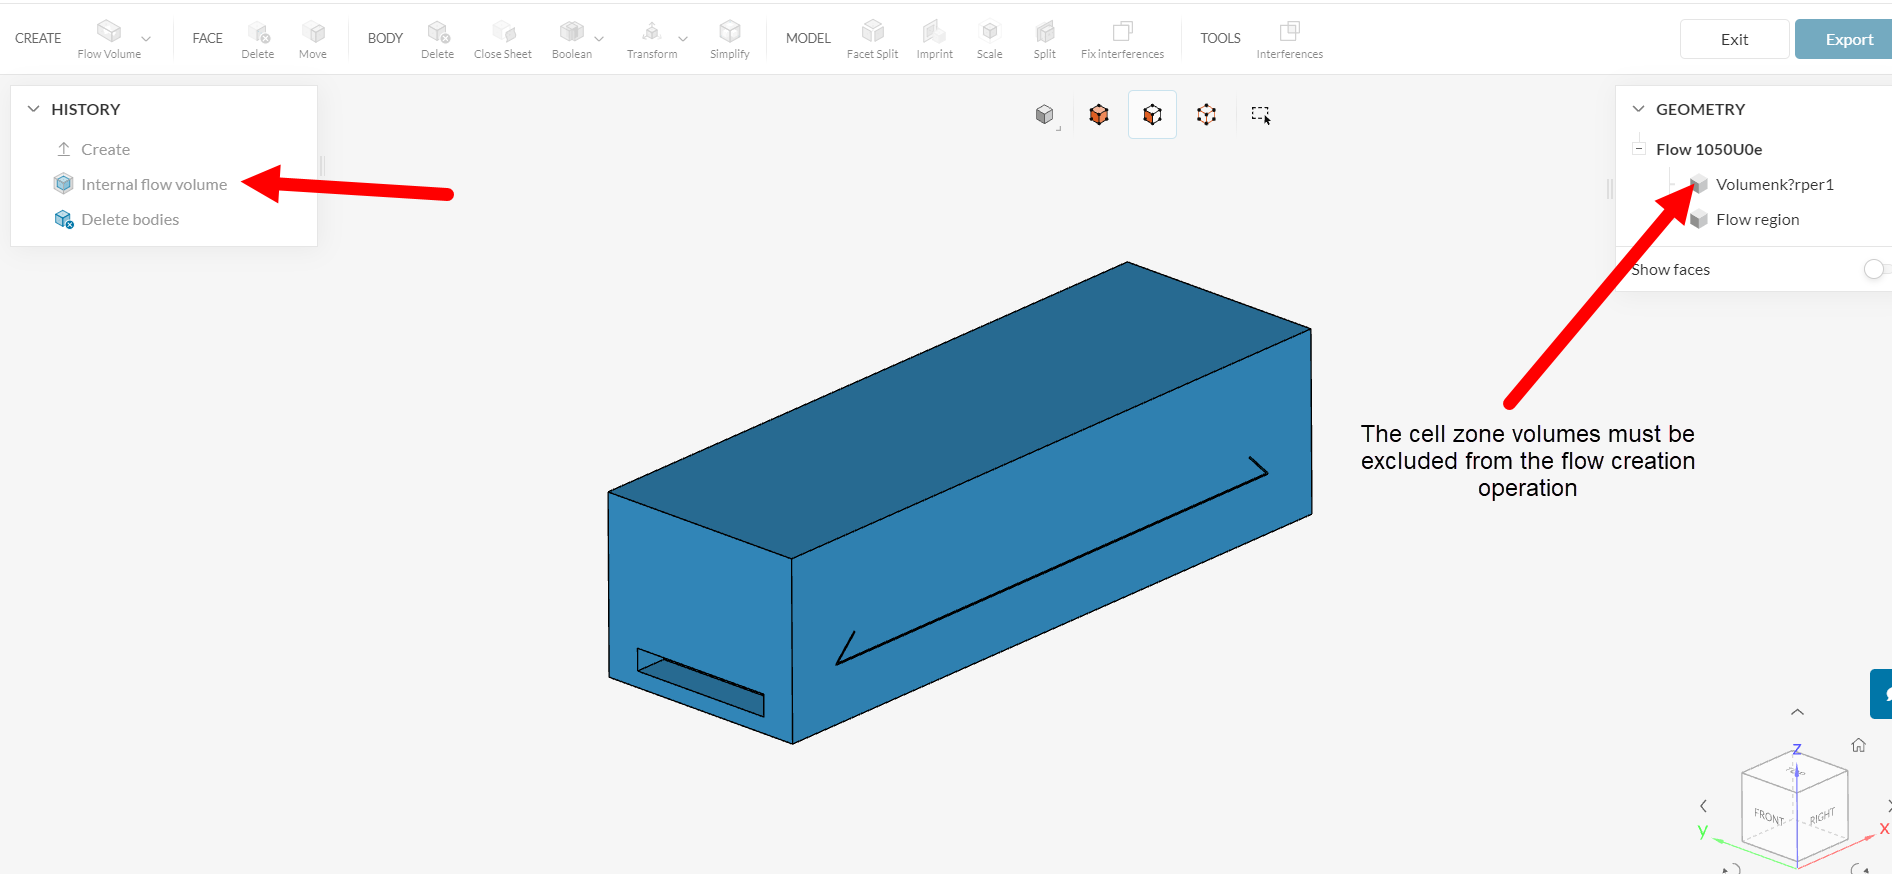The width and height of the screenshot is (1892, 874).
Task: Expand the Flow Volume dropdown arrow
Action: tap(146, 39)
